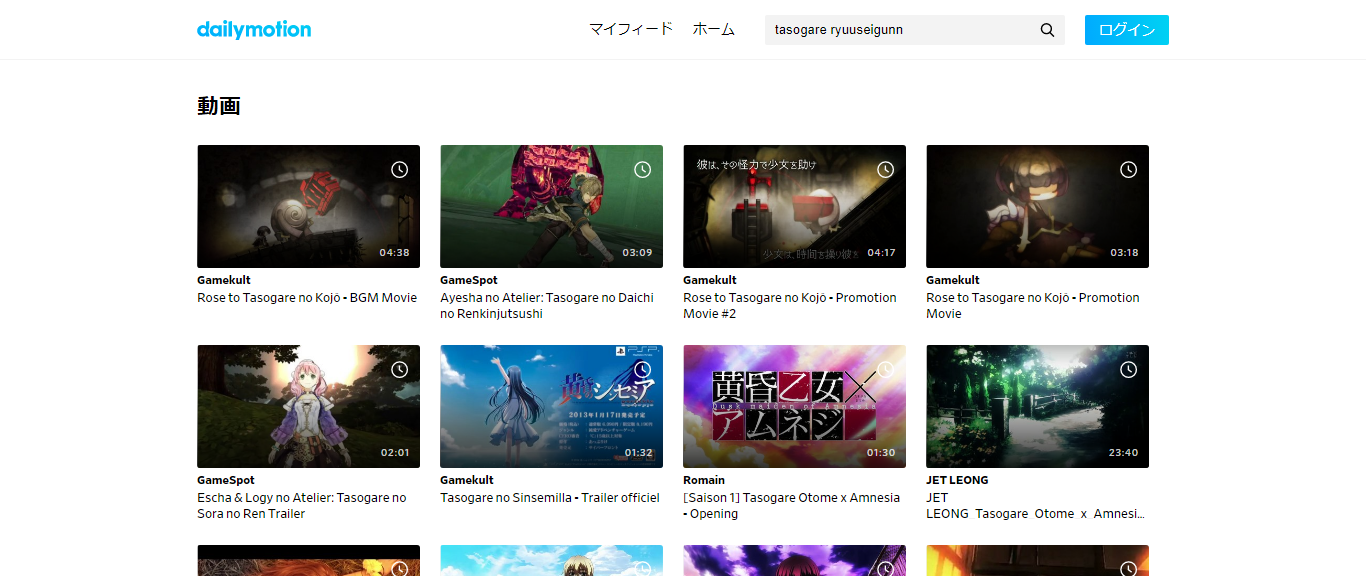The height and width of the screenshot is (576, 1366).
Task: Click Watch Later clock on Ayesha no Atelier video
Action: click(x=642, y=170)
